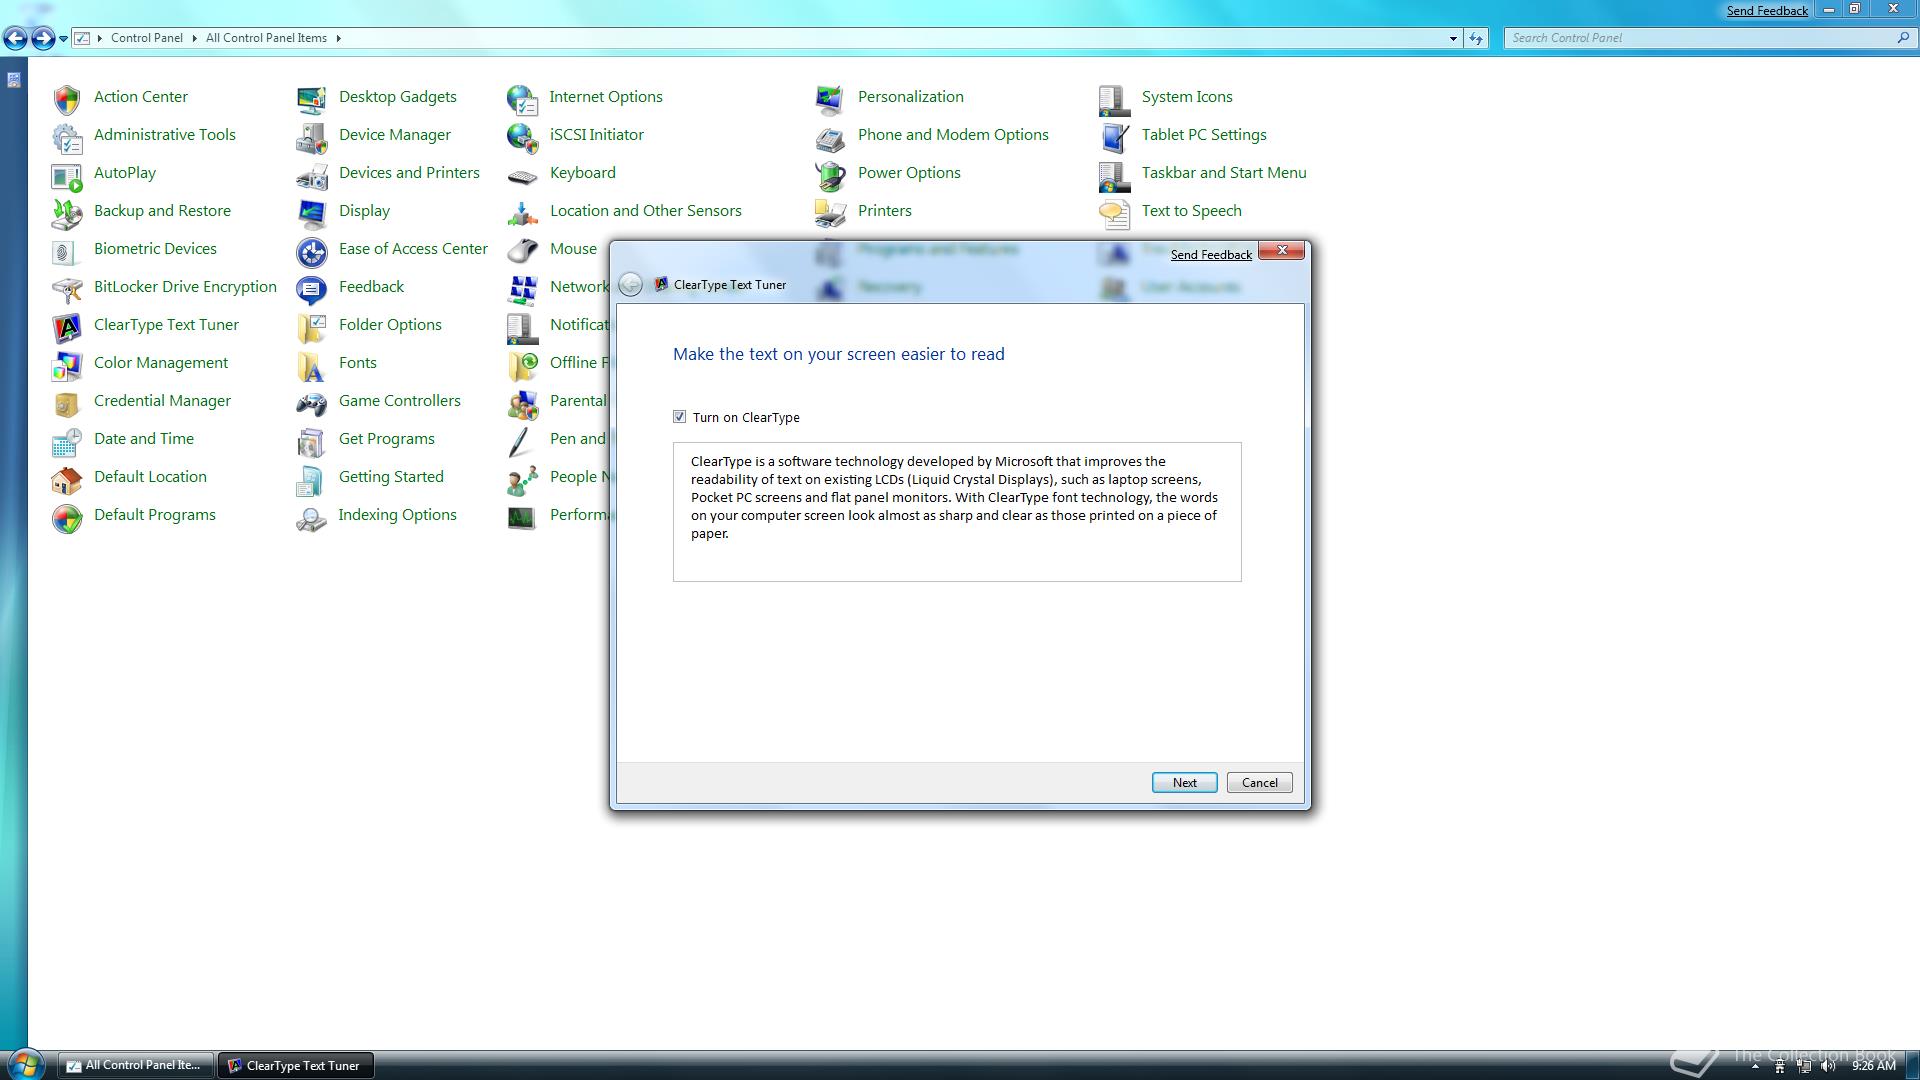The height and width of the screenshot is (1080, 1920).
Task: Open Credential Manager icon
Action: pos(67,402)
